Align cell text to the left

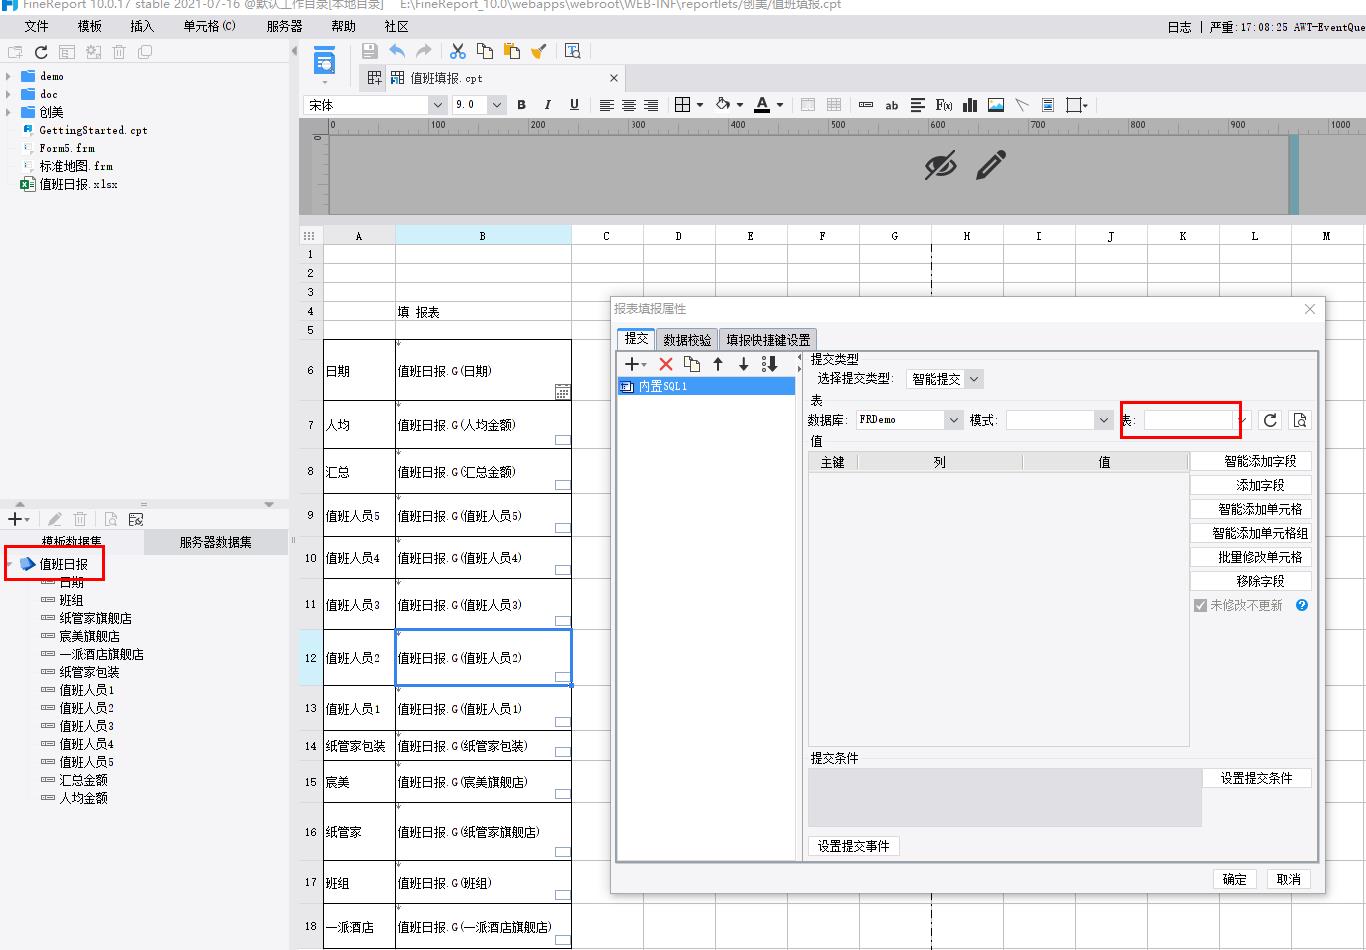coord(607,105)
